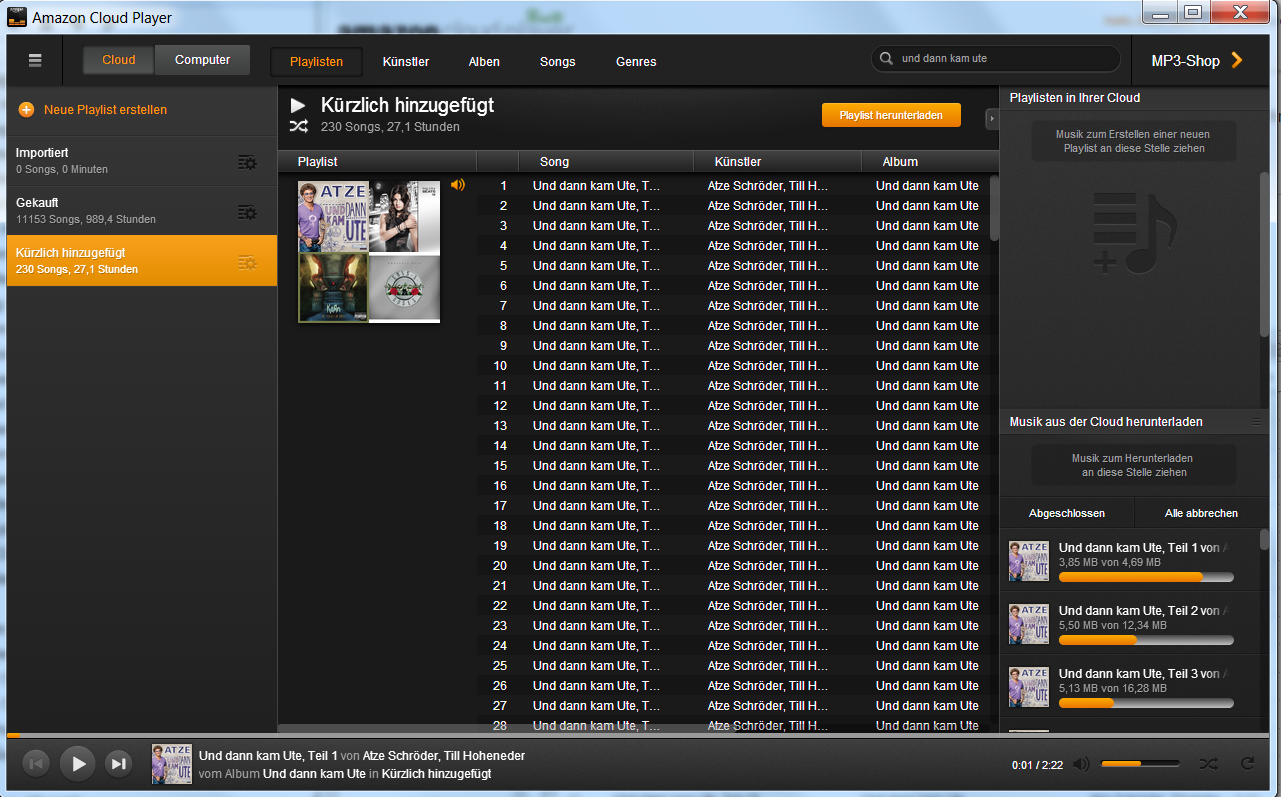Click playlist link Kürzlich hinzugefügt in player bar
Image resolution: width=1281 pixels, height=797 pixels.
click(x=436, y=774)
